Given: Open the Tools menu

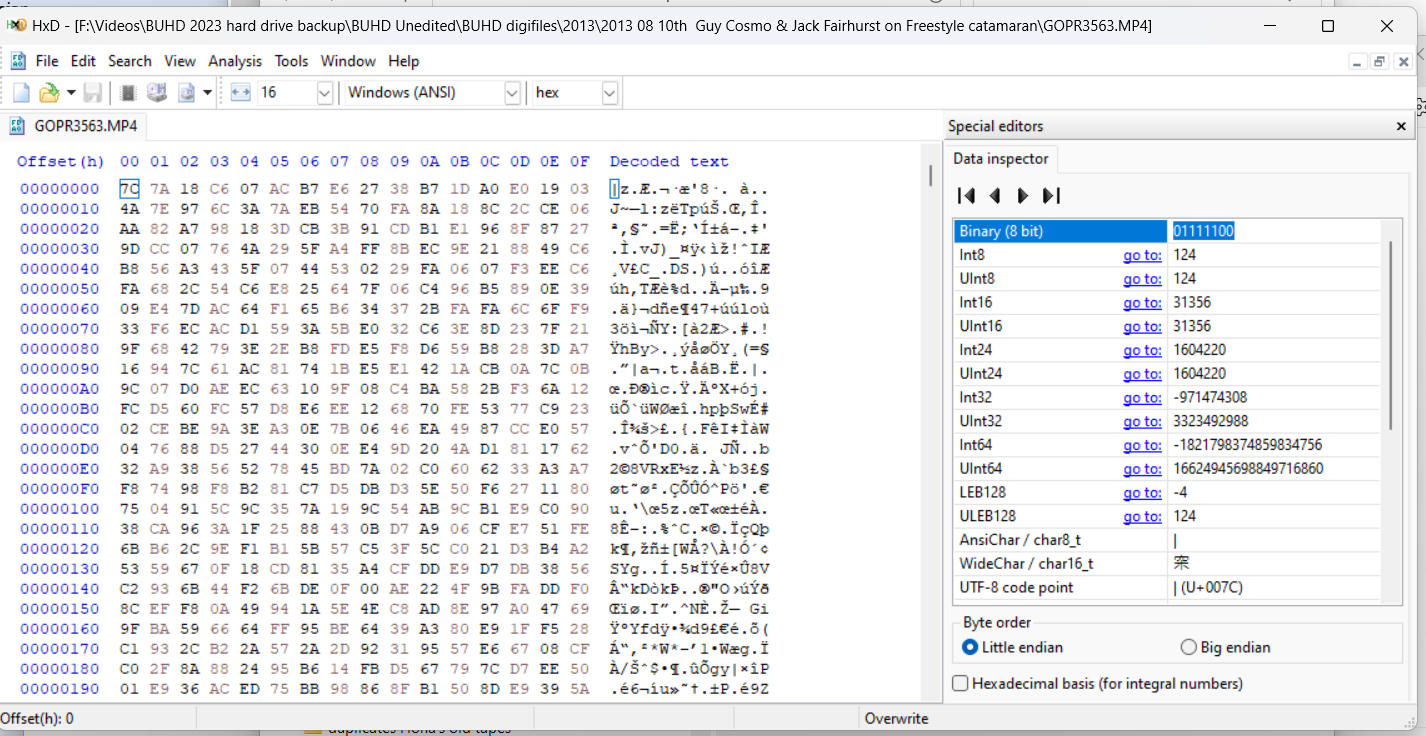Looking at the screenshot, I should coord(291,61).
